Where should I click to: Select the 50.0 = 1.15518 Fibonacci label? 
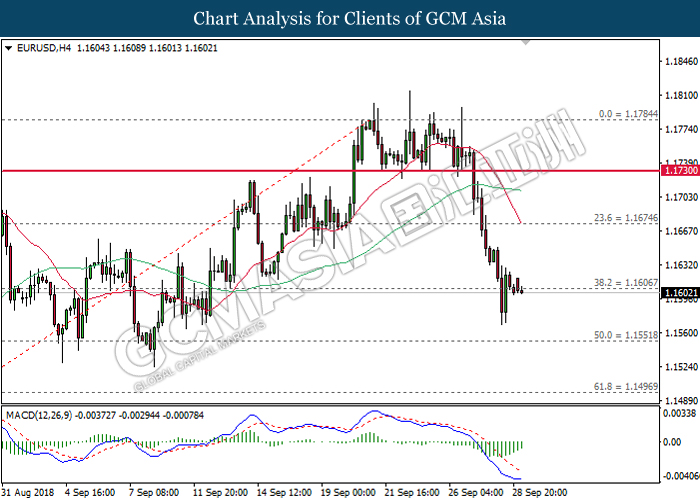tap(625, 335)
